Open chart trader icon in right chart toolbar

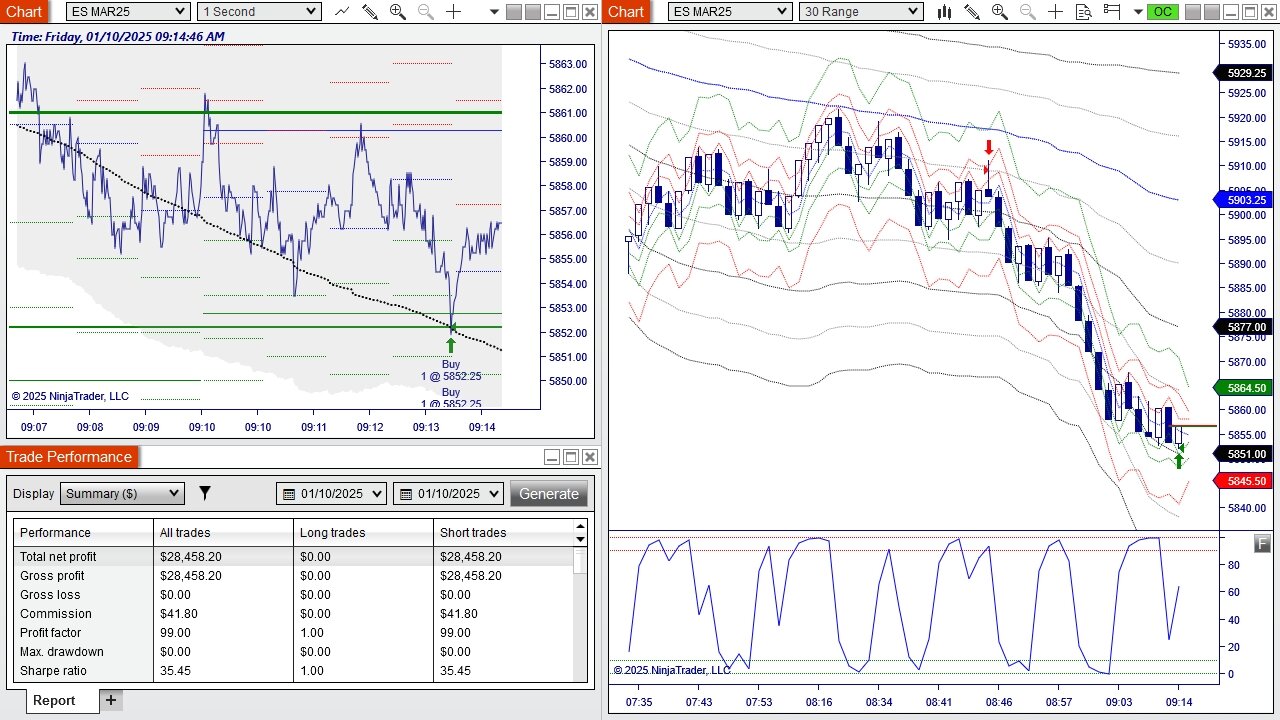pos(1112,12)
